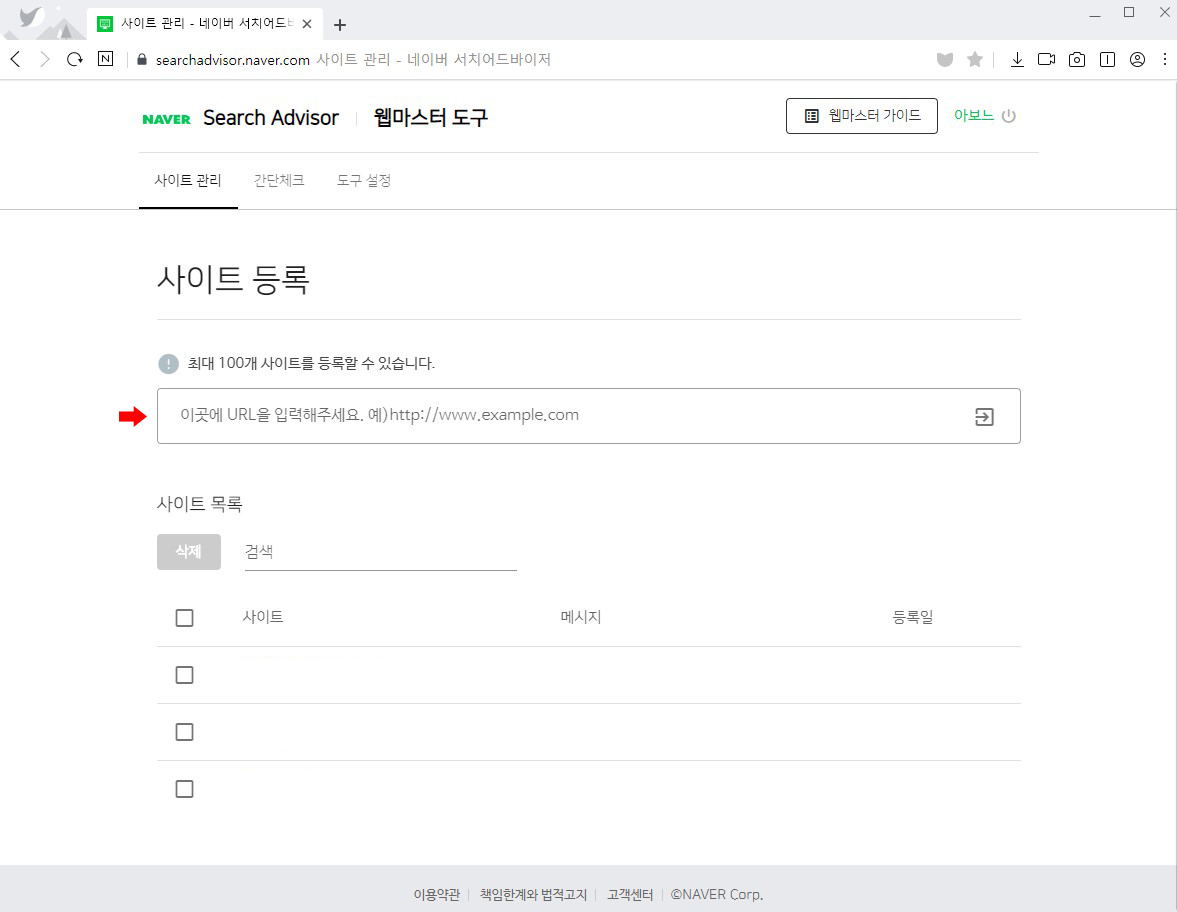Tick the second site row checkbox
The width and height of the screenshot is (1177, 912).
click(184, 732)
